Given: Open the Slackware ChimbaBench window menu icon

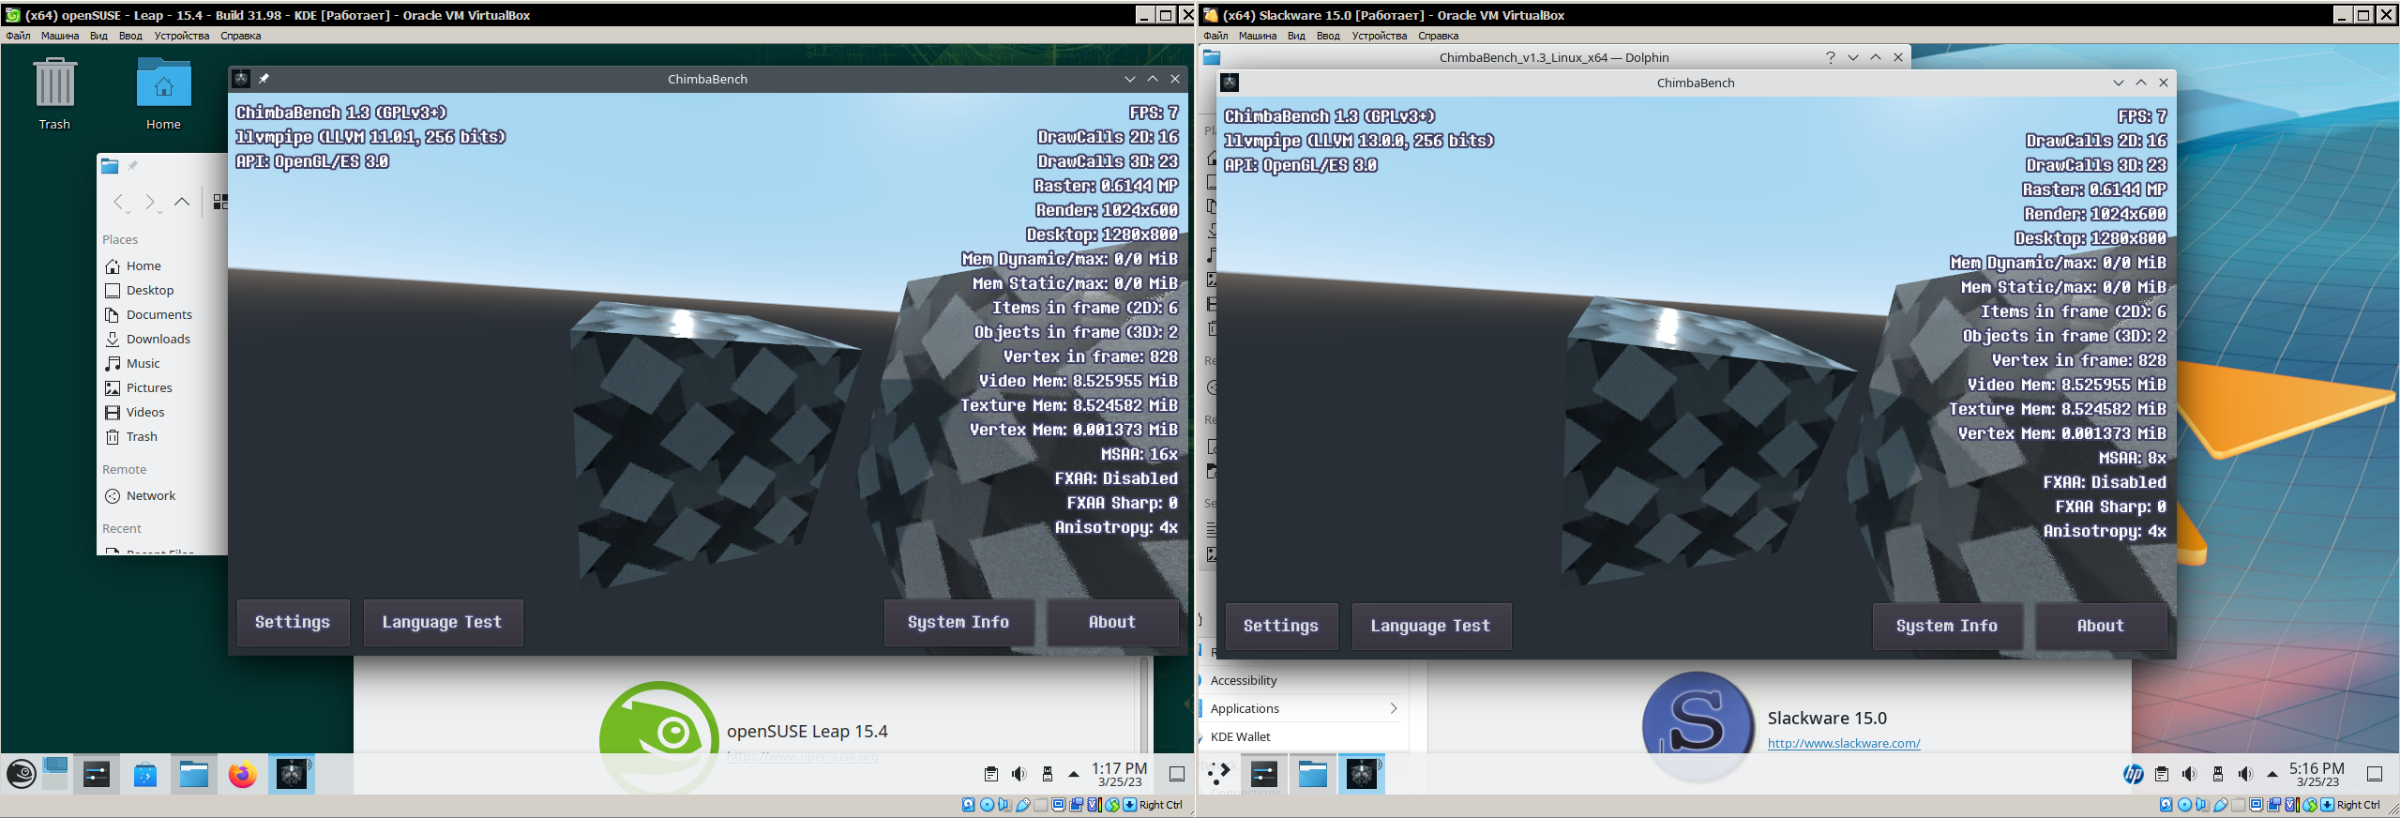Looking at the screenshot, I should 1230,83.
